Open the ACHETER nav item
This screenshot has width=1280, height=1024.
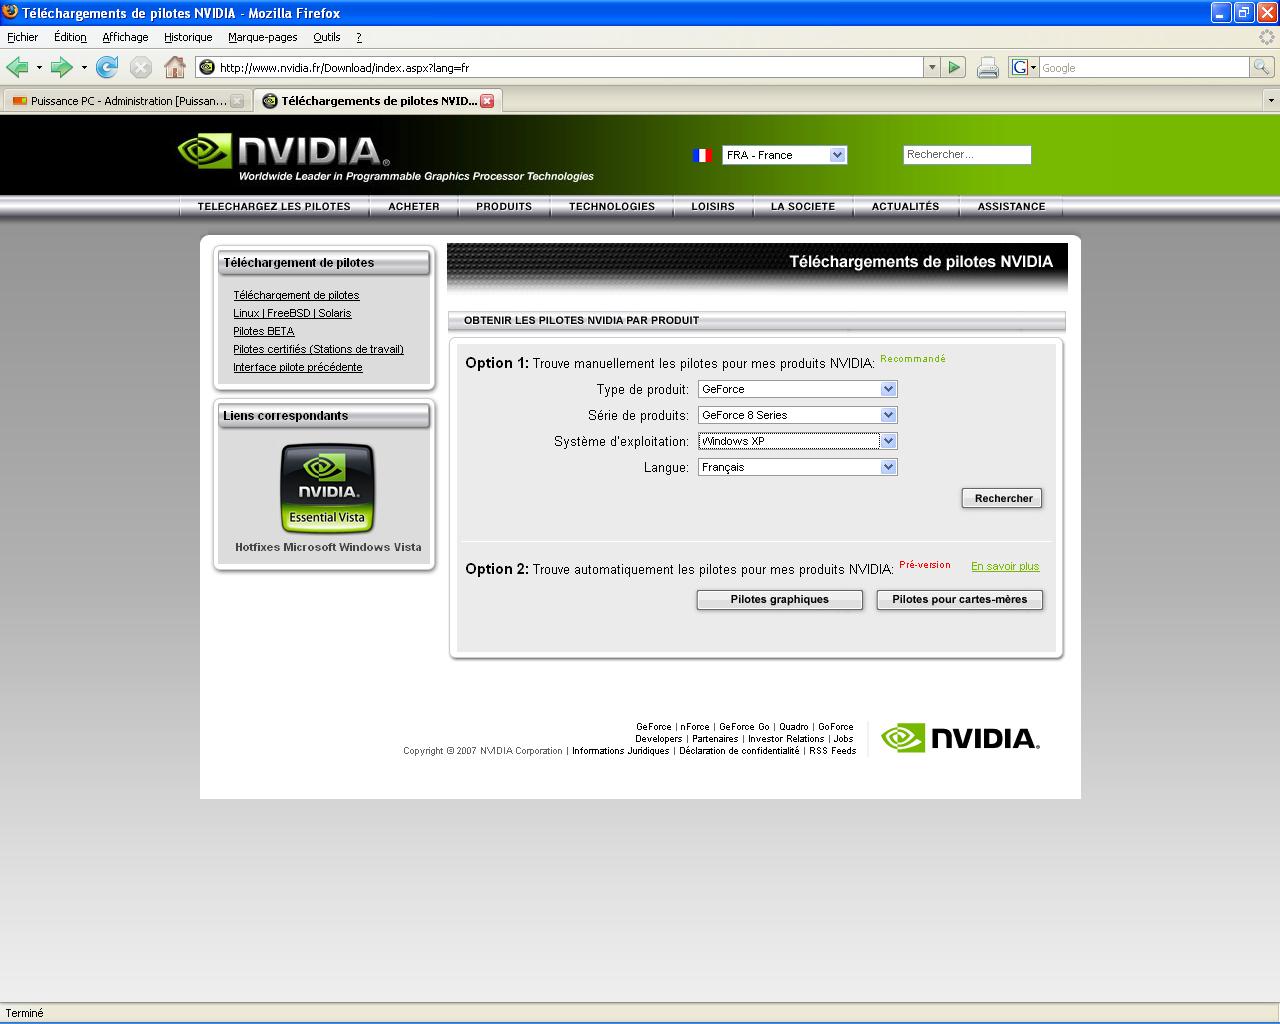click(414, 206)
